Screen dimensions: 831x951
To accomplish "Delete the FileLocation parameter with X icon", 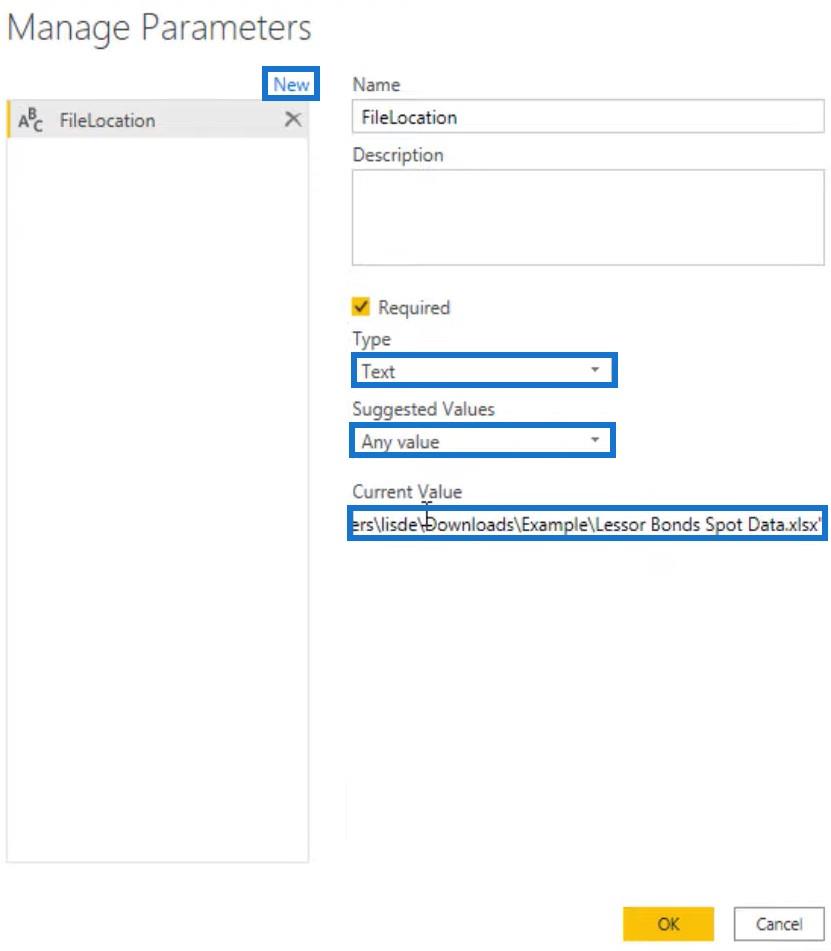I will 293,119.
